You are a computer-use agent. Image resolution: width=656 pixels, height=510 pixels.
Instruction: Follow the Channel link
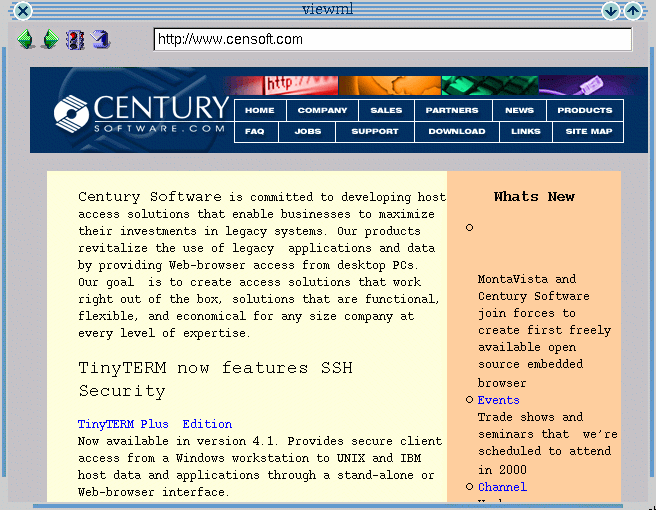(x=502, y=487)
